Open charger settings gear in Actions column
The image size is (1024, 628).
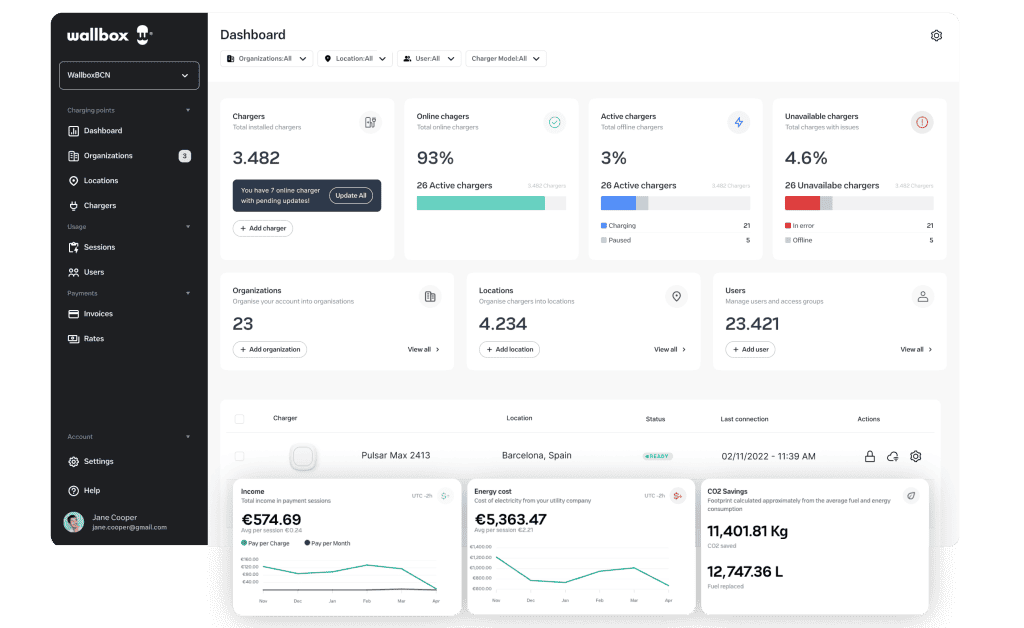[915, 457]
